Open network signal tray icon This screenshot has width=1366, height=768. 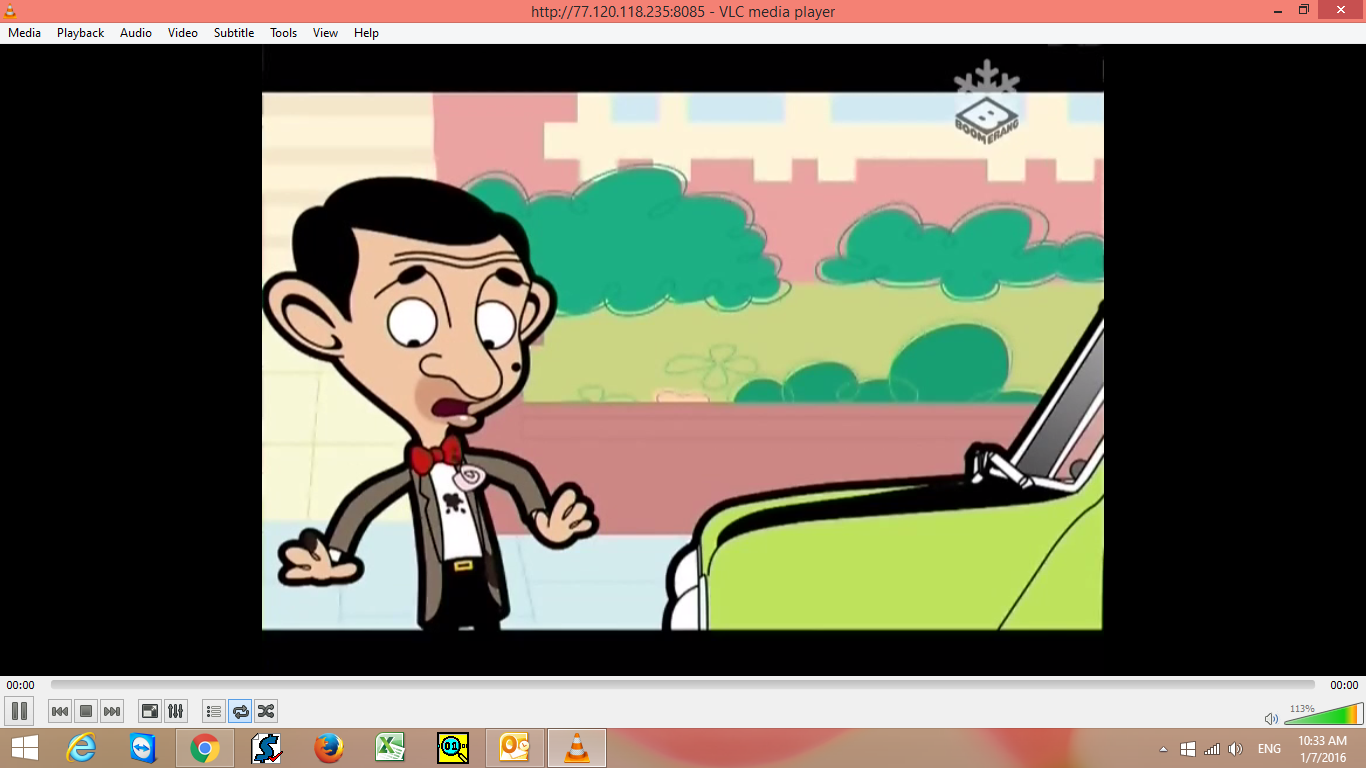(x=1212, y=749)
